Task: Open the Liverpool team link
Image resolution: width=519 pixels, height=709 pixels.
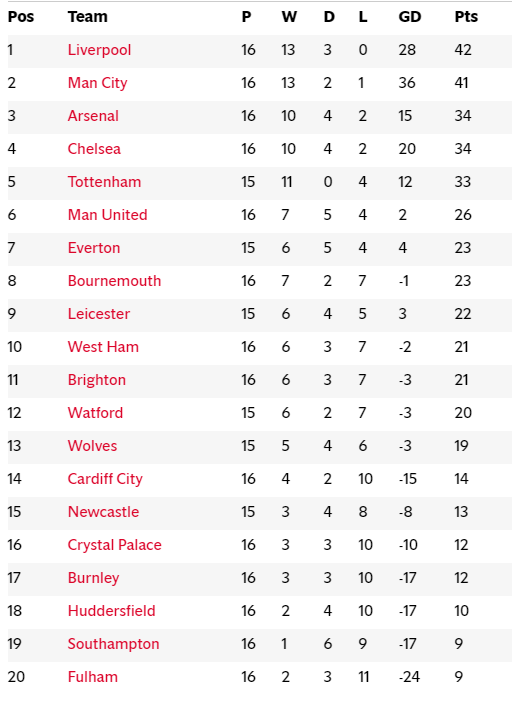Action: pos(99,50)
